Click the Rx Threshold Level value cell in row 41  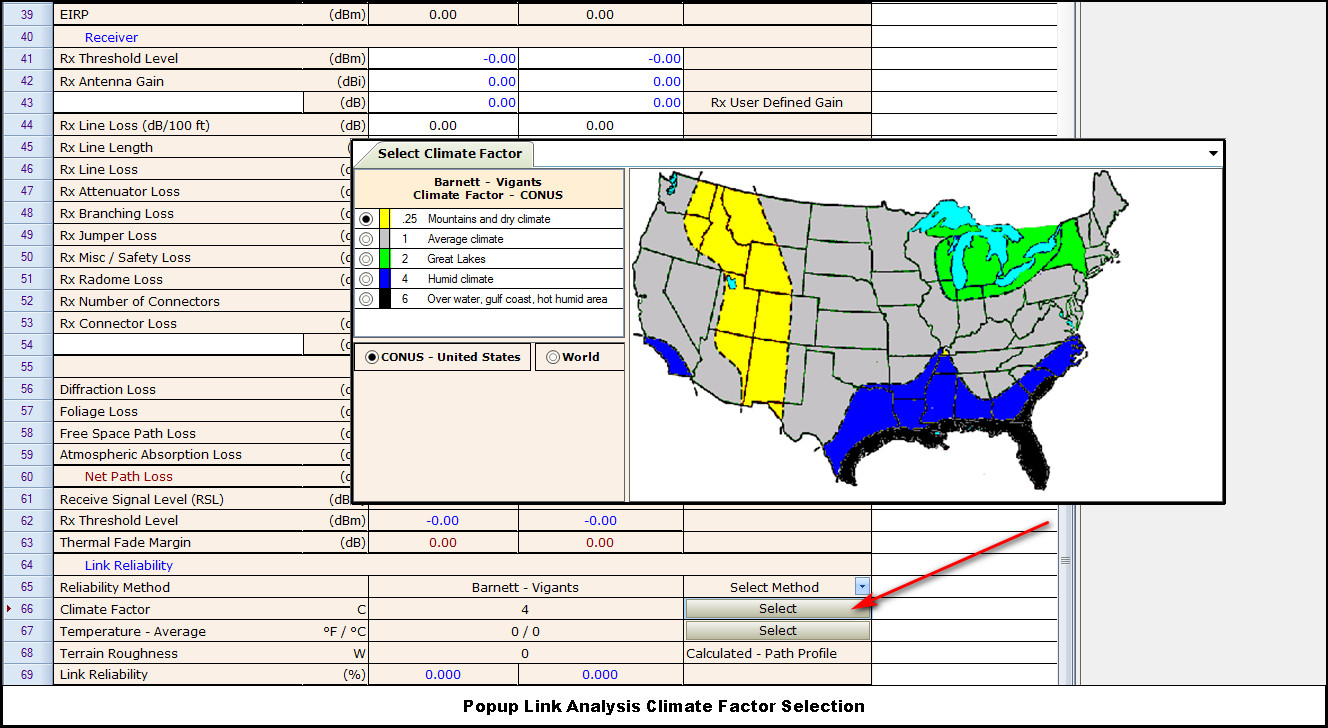pyautogui.click(x=443, y=59)
